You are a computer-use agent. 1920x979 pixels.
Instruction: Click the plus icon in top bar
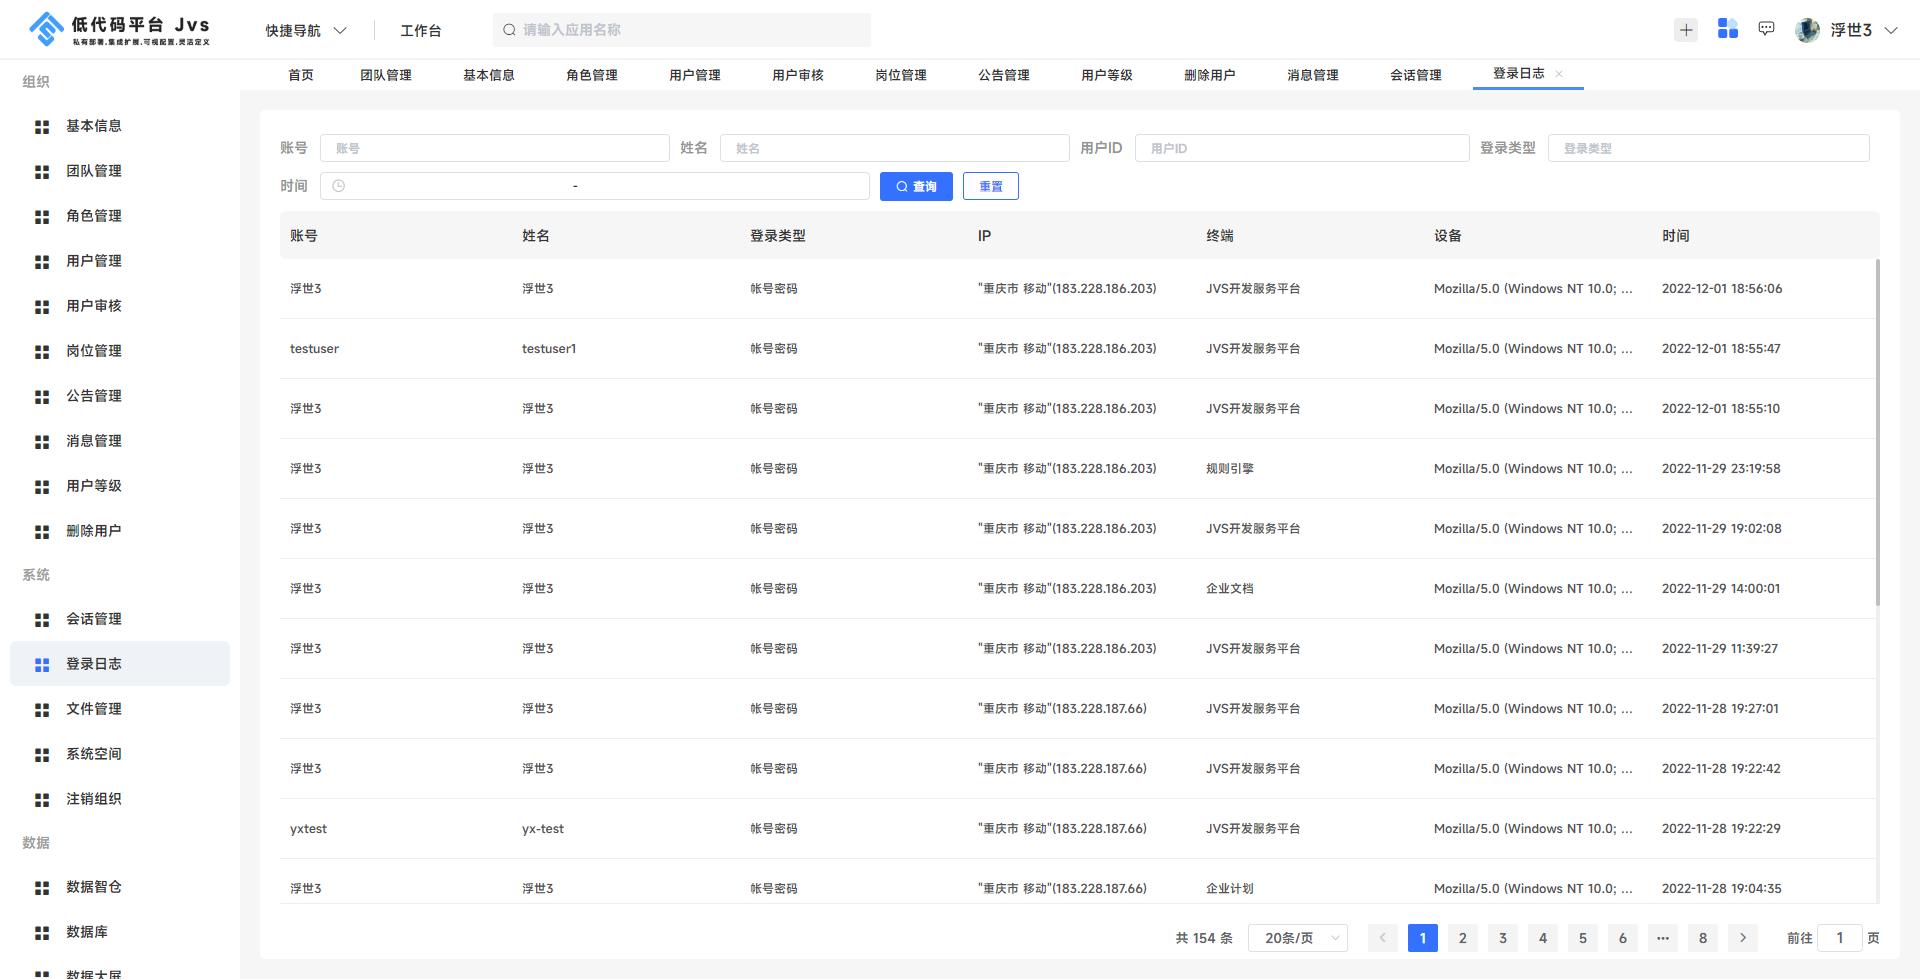pyautogui.click(x=1686, y=30)
